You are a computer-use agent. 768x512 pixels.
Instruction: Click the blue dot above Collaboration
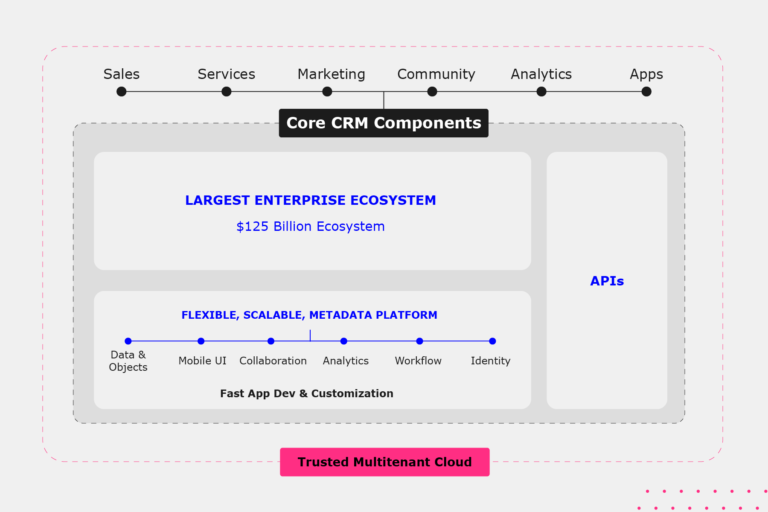271,341
